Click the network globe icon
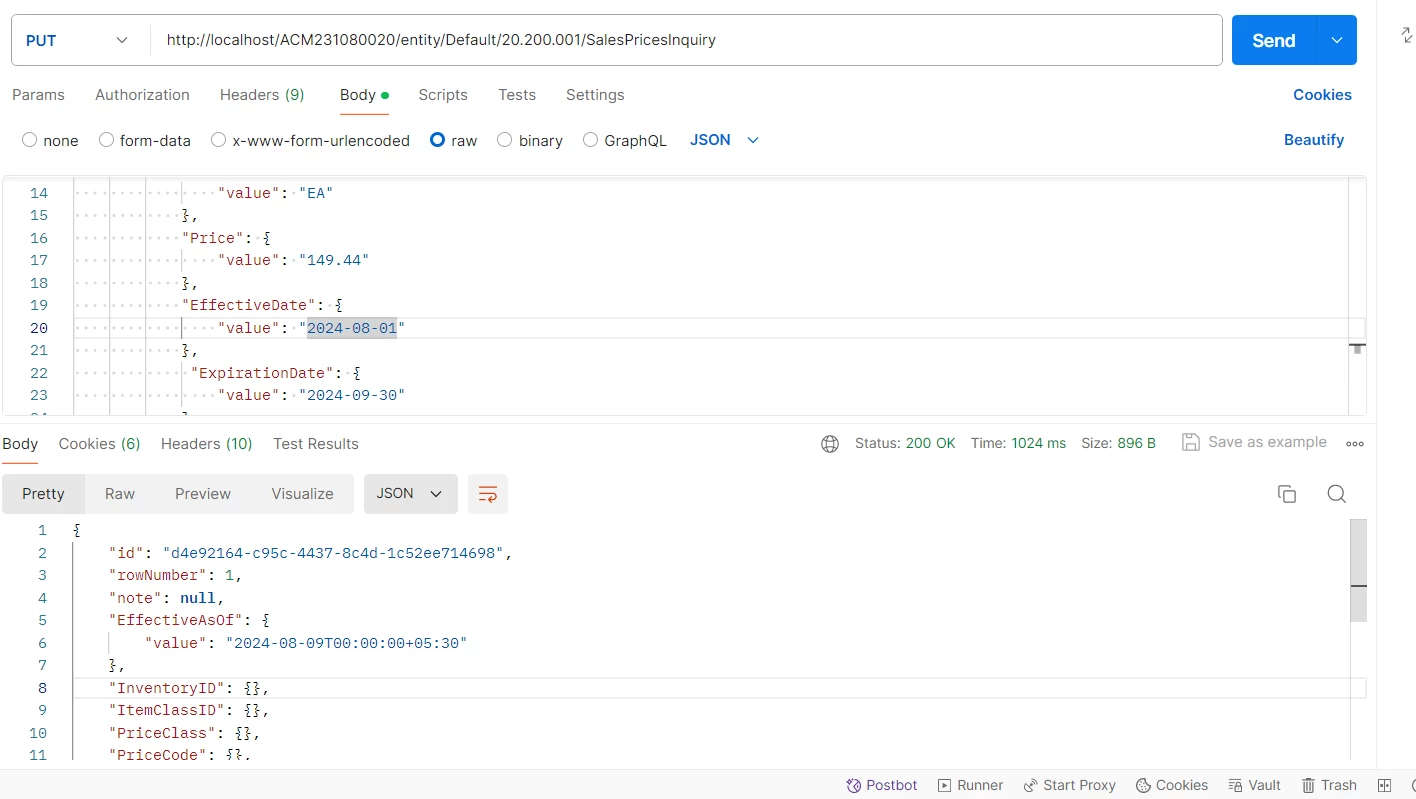 [x=830, y=444]
